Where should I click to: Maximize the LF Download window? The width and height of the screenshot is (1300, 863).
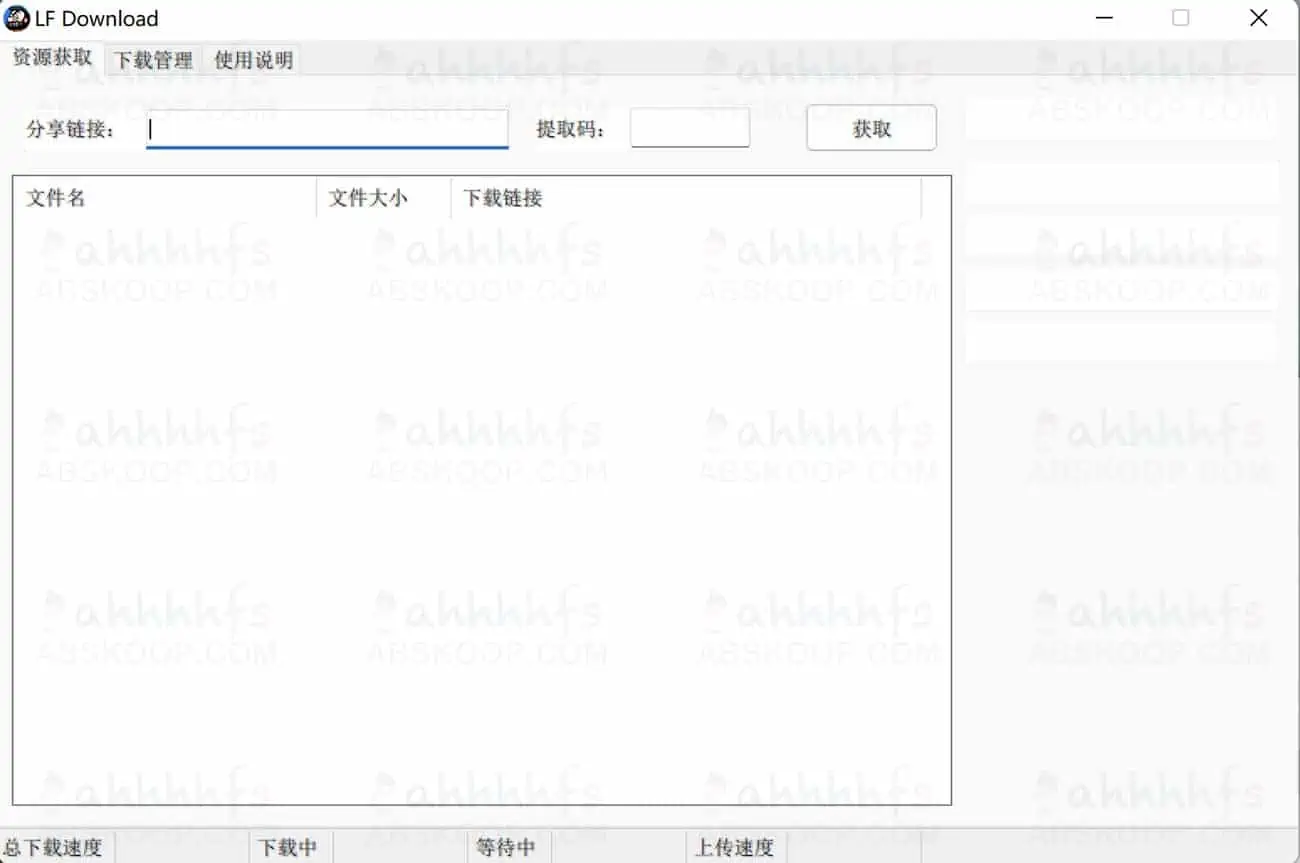[1180, 18]
